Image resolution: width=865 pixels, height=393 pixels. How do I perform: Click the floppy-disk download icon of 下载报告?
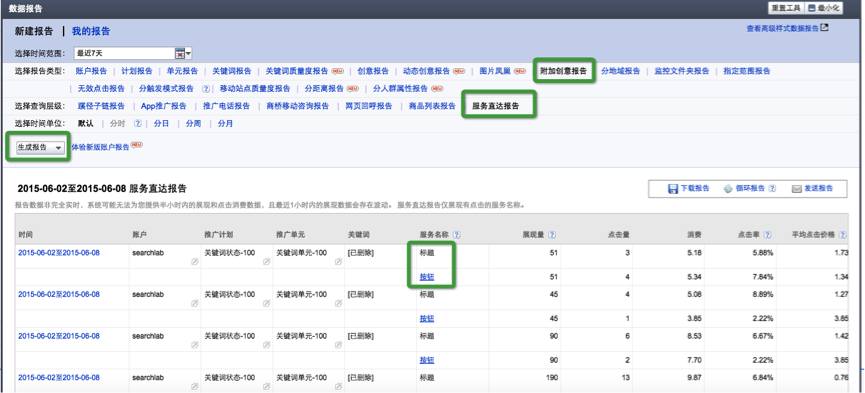pyautogui.click(x=673, y=189)
